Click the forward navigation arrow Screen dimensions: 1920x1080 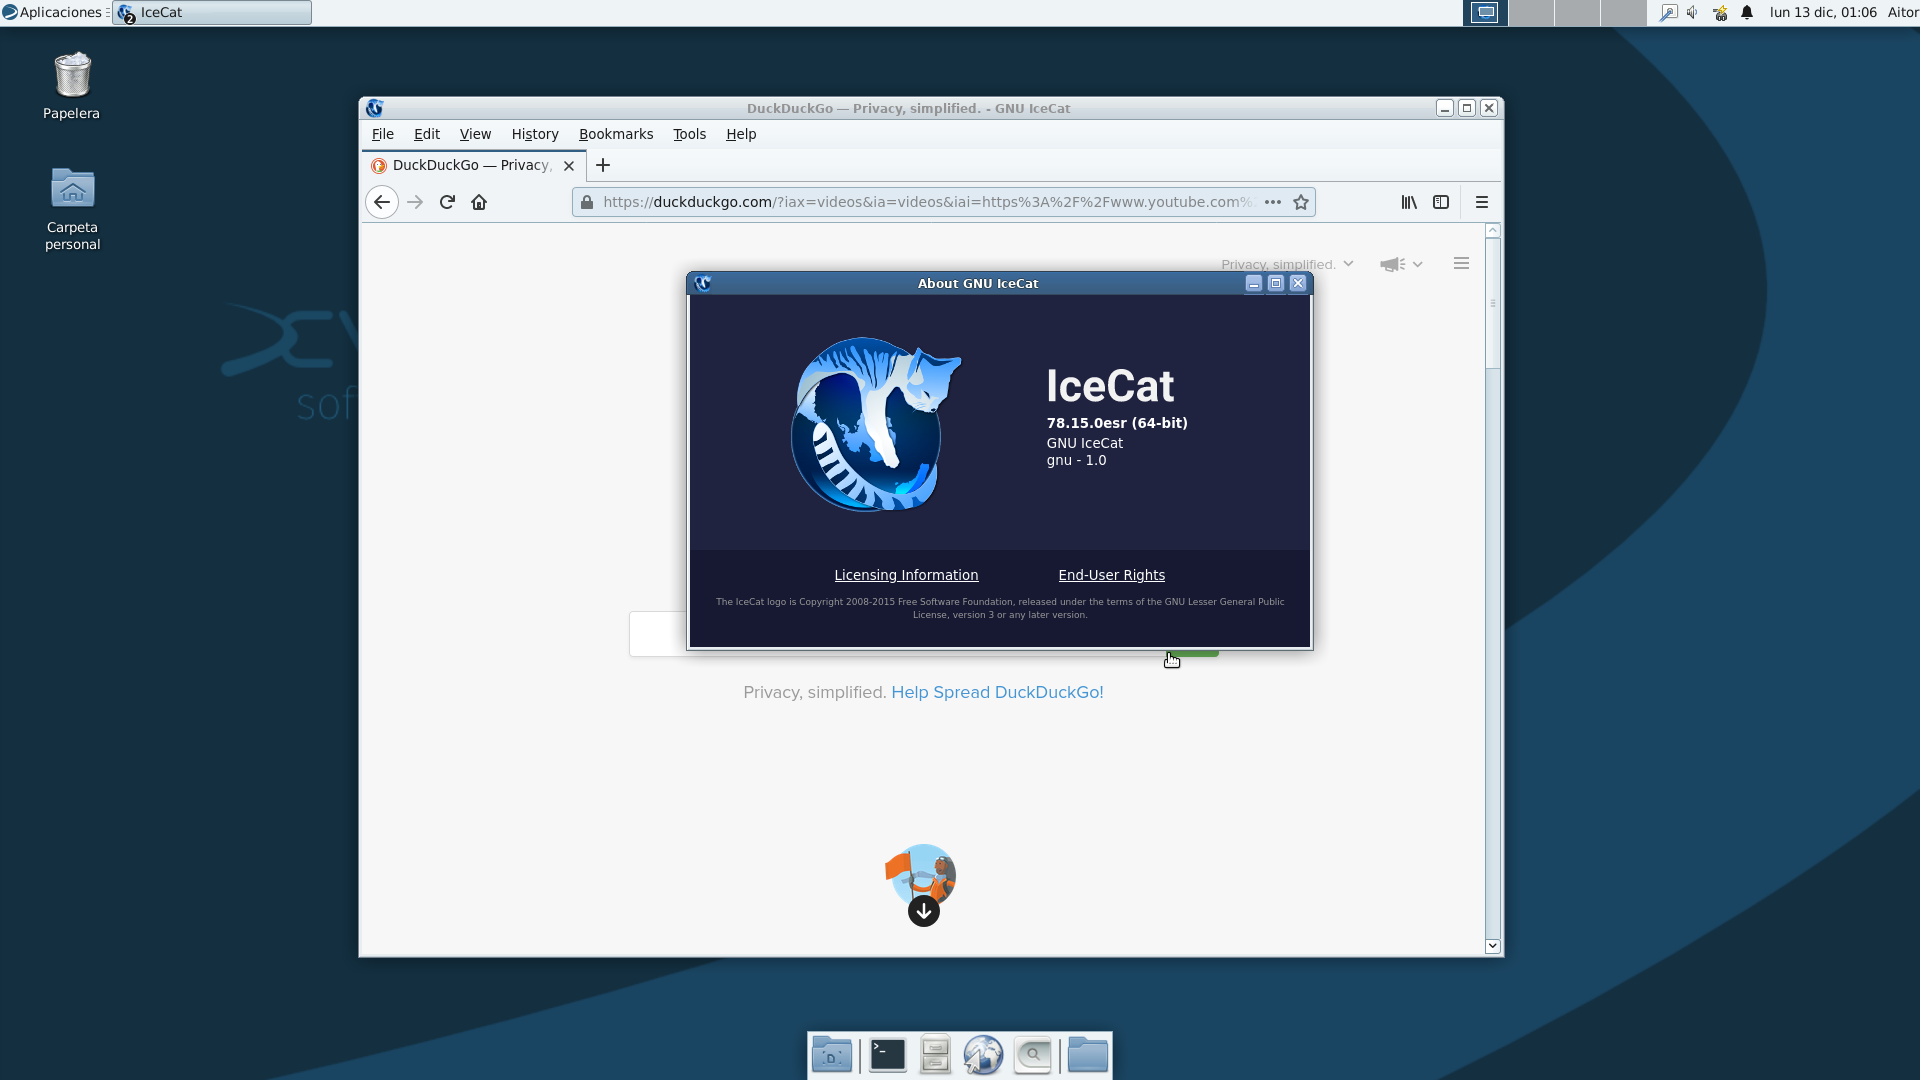tap(415, 202)
